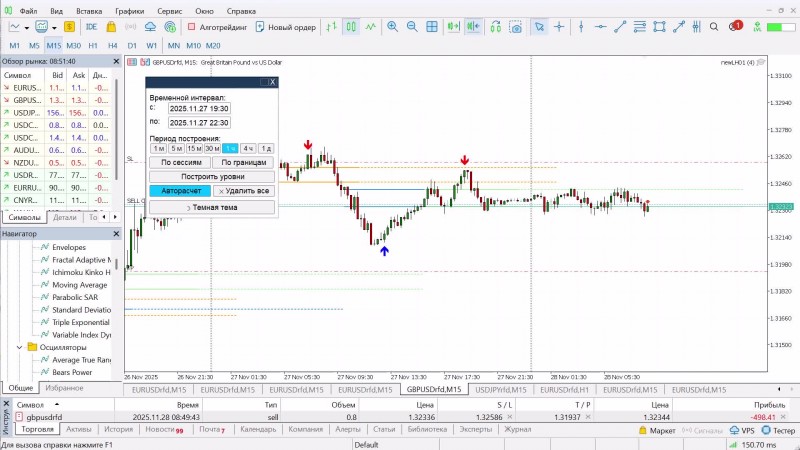Toggle chart shift icon
This screenshot has width=800, height=450.
[x=473, y=27]
